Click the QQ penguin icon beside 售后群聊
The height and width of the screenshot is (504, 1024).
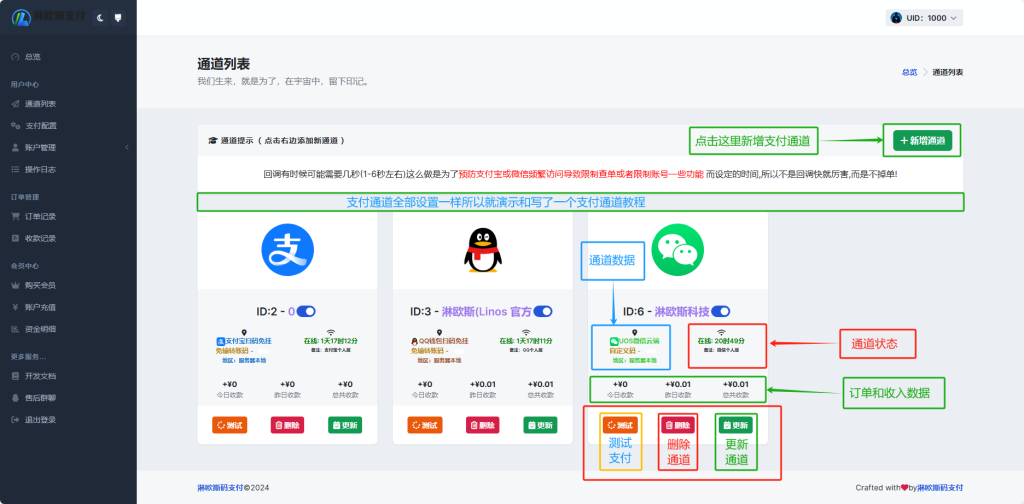(x=15, y=398)
